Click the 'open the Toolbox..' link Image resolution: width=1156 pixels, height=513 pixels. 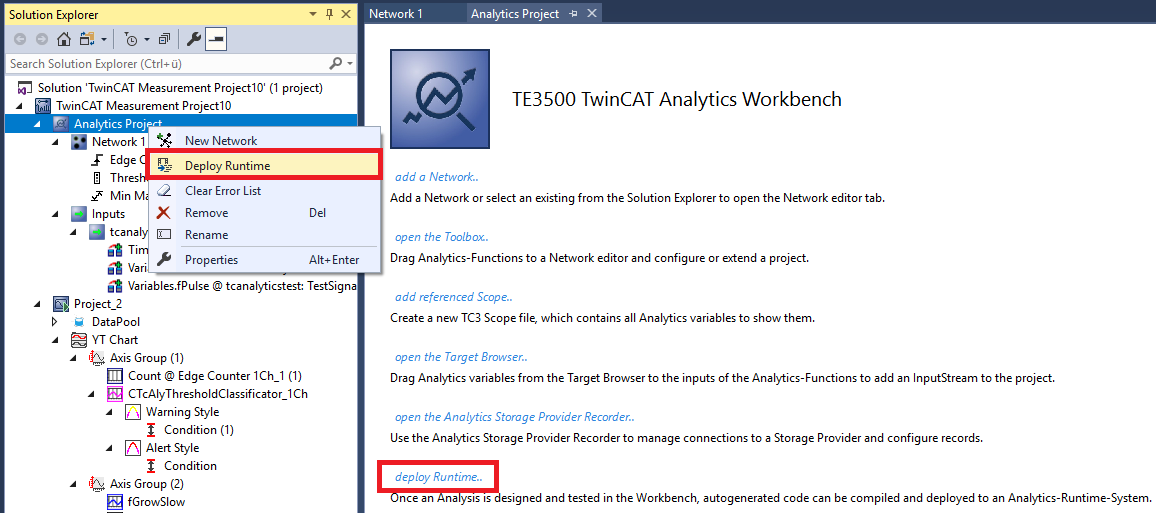(x=442, y=237)
